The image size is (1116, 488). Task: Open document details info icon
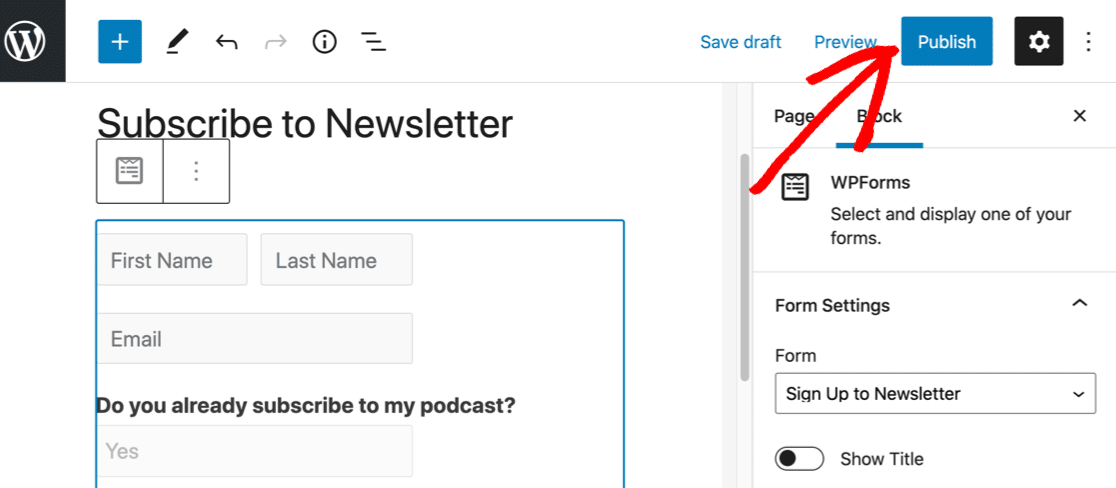tap(324, 42)
